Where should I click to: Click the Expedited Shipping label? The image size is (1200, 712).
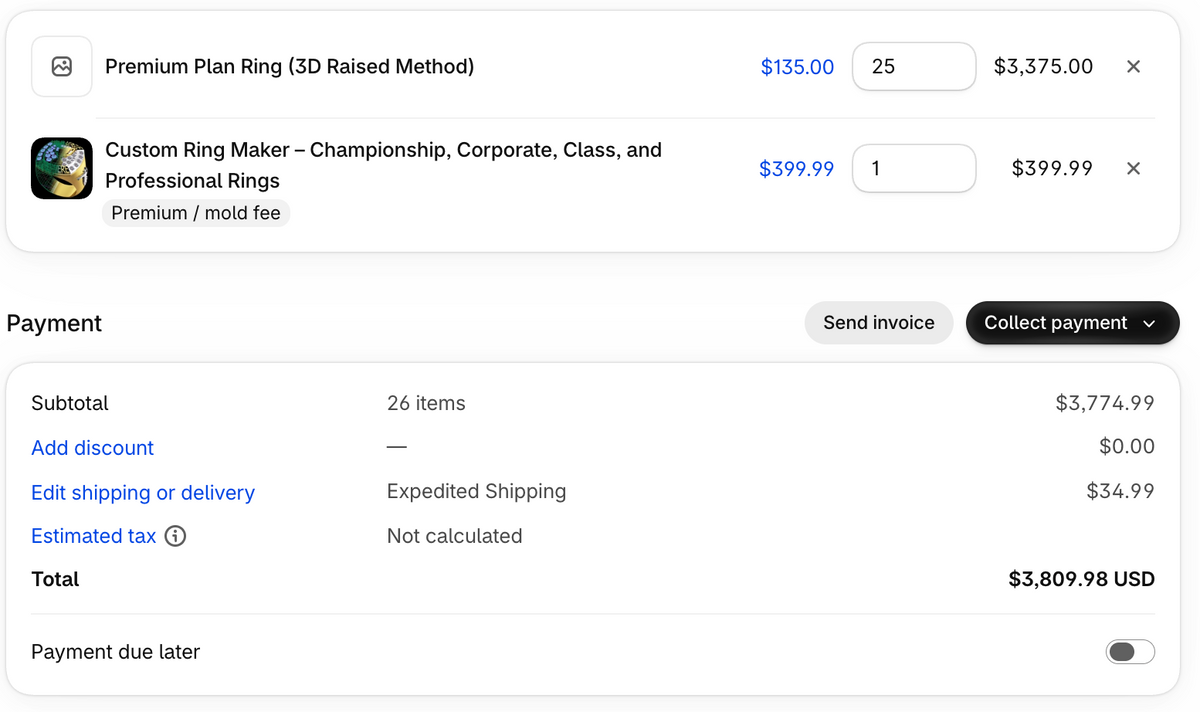coord(476,491)
